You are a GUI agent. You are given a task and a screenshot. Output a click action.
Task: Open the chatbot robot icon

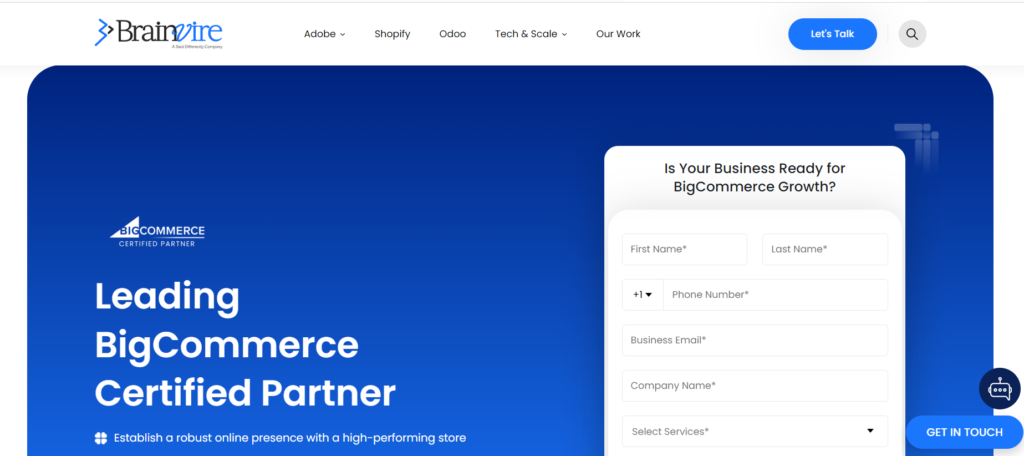point(999,389)
